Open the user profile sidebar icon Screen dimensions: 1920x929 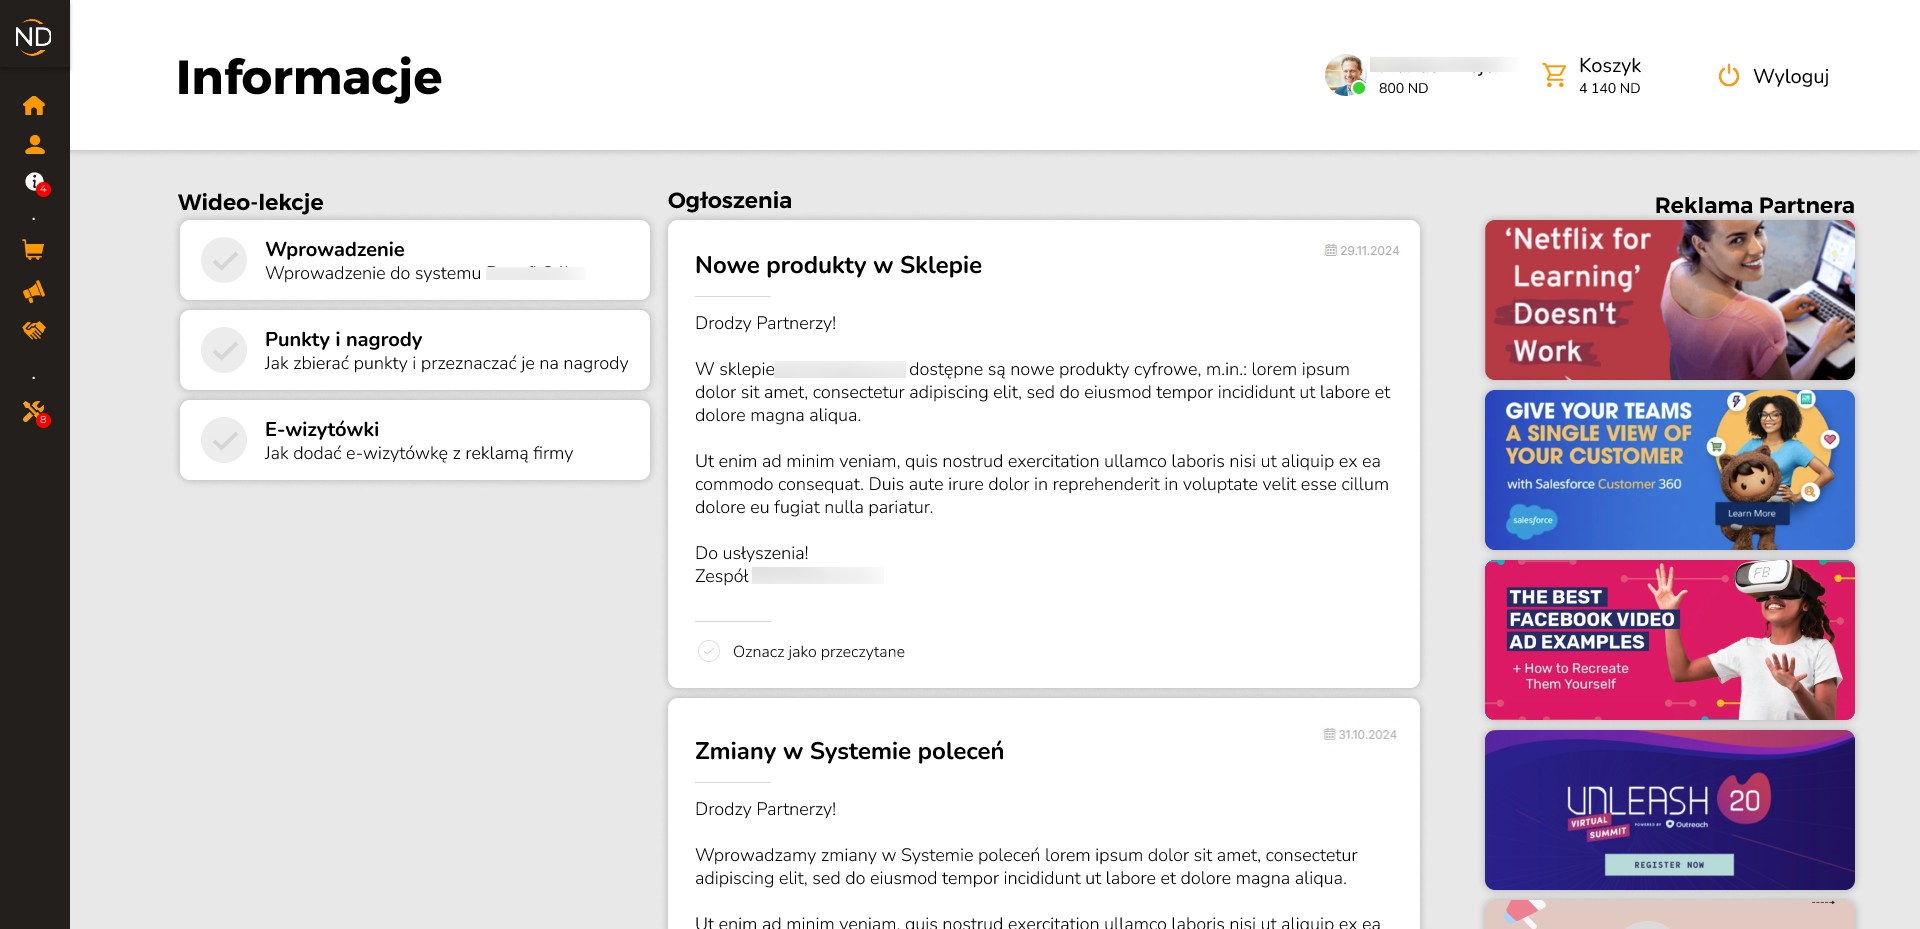pyautogui.click(x=34, y=144)
